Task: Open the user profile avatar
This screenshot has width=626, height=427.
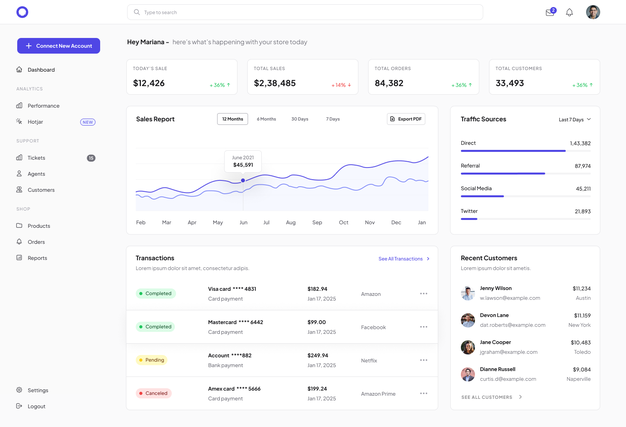Action: (593, 12)
